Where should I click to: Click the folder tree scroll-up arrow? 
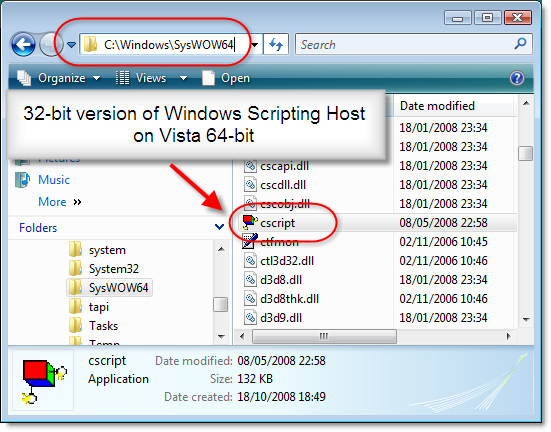(221, 250)
